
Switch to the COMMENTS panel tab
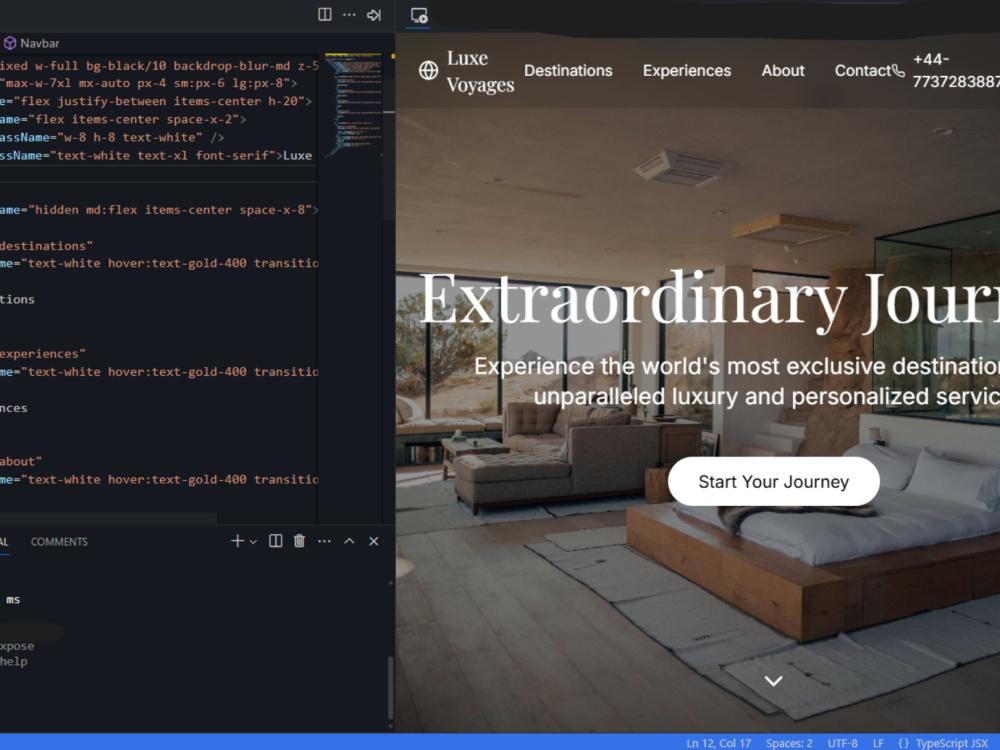tap(59, 541)
